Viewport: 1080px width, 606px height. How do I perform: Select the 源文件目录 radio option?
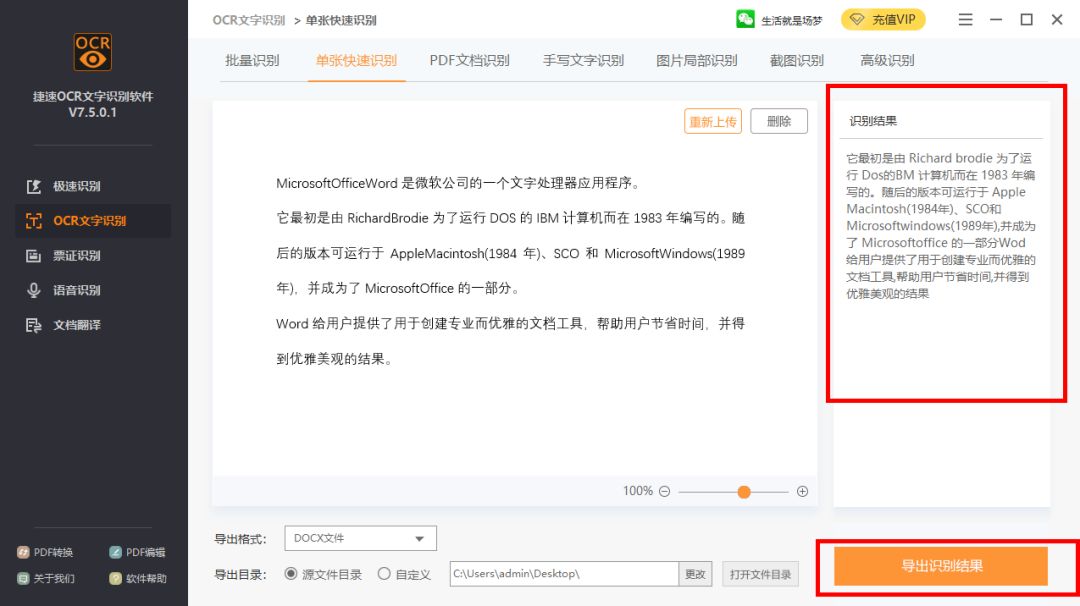(x=323, y=574)
